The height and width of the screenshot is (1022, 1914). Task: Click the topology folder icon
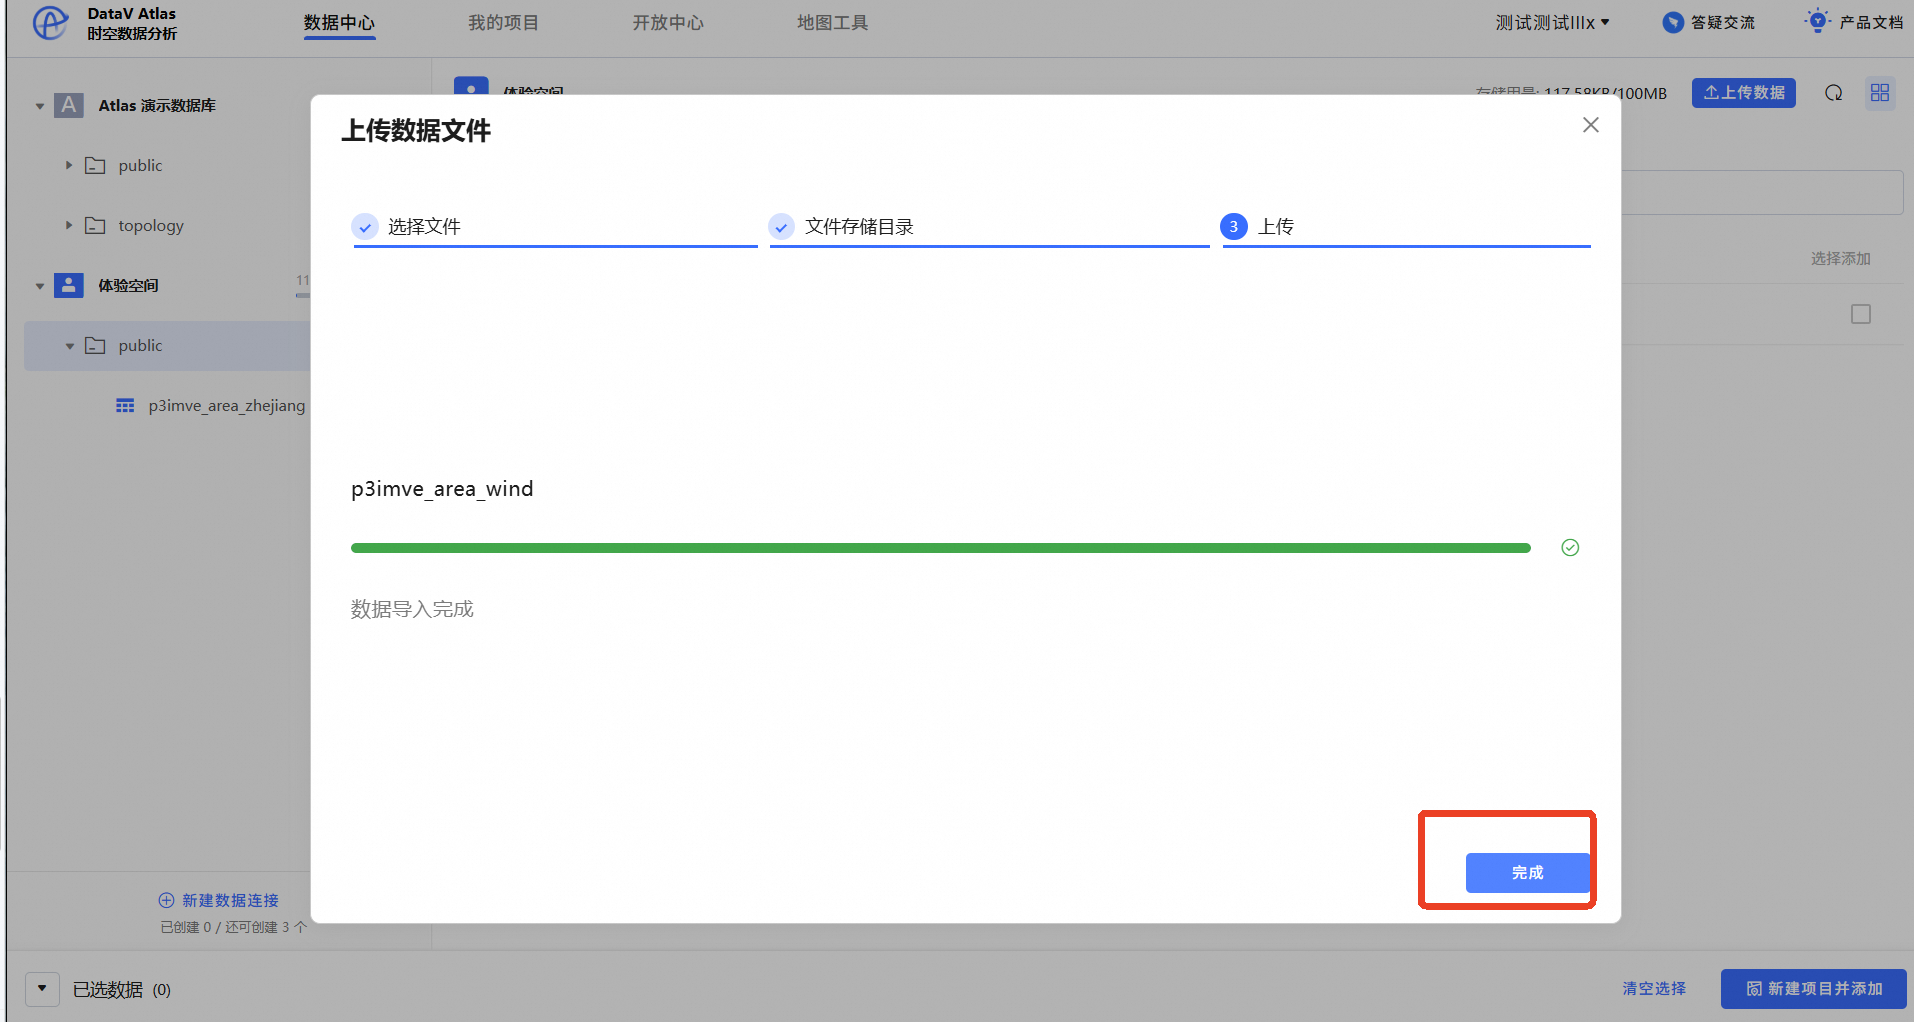pos(95,225)
